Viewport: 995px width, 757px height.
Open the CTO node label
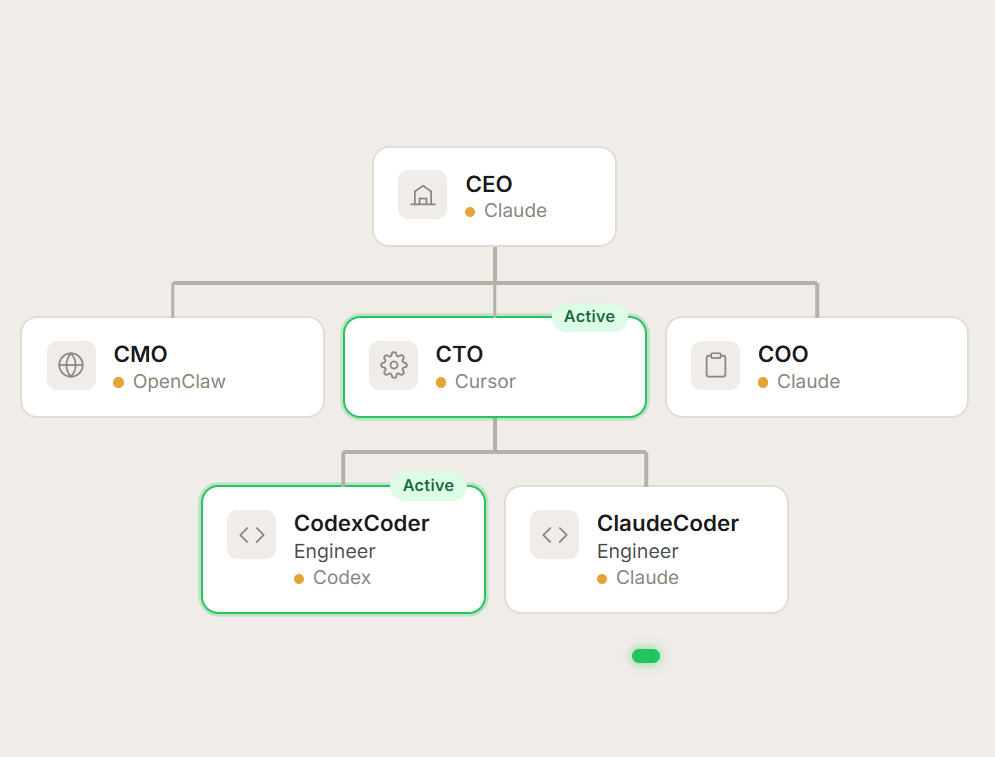tap(460, 354)
